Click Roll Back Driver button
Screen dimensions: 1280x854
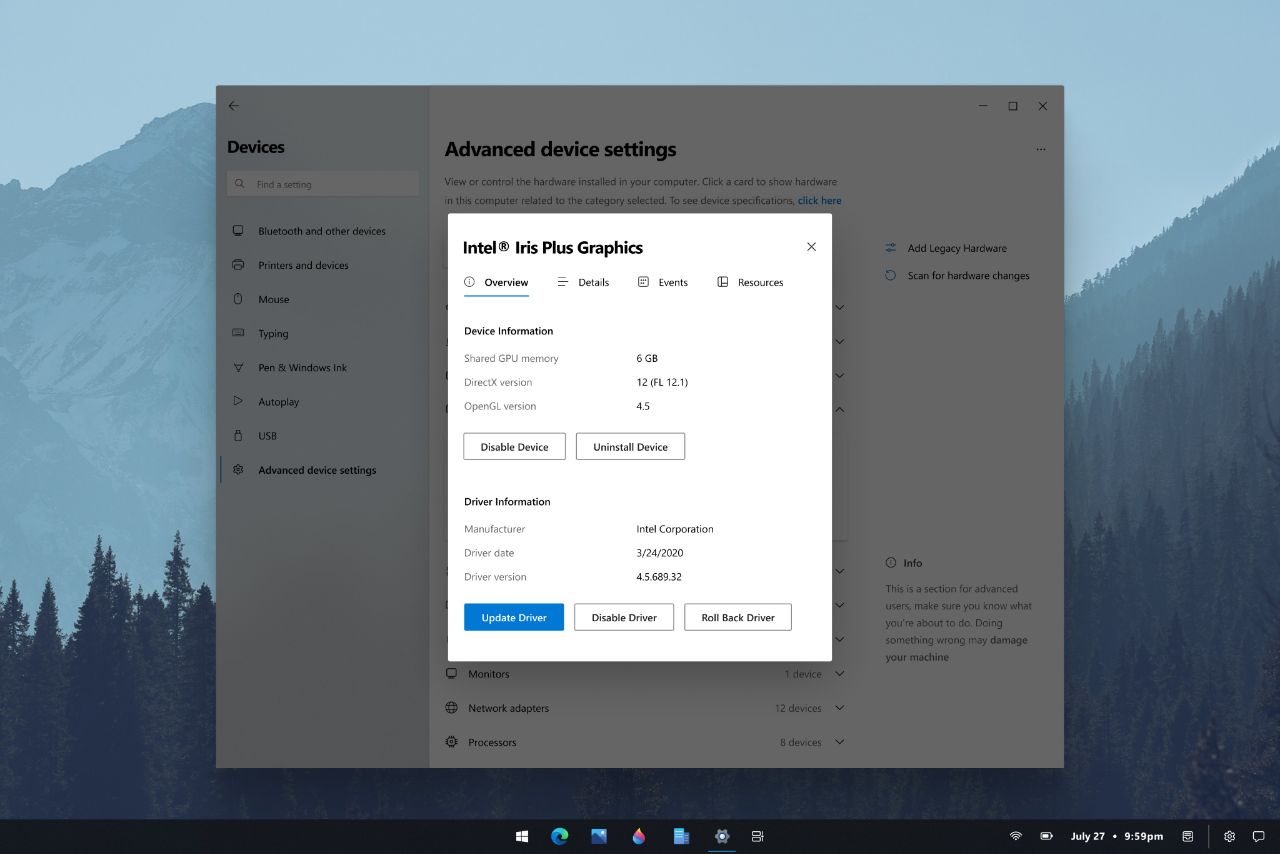click(x=738, y=617)
